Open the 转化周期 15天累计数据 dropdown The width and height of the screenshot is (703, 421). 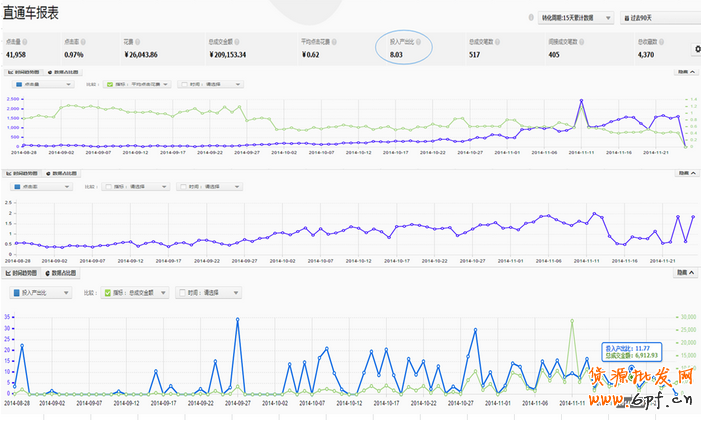[574, 18]
